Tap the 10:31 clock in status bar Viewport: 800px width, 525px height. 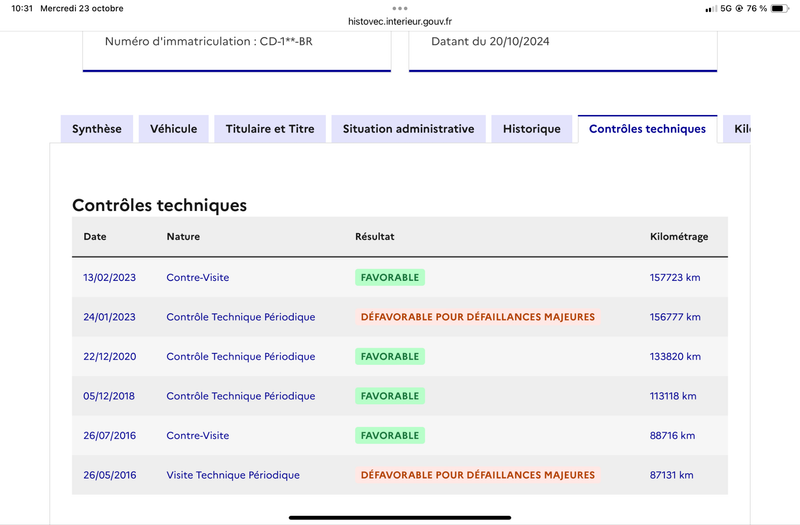click(22, 8)
